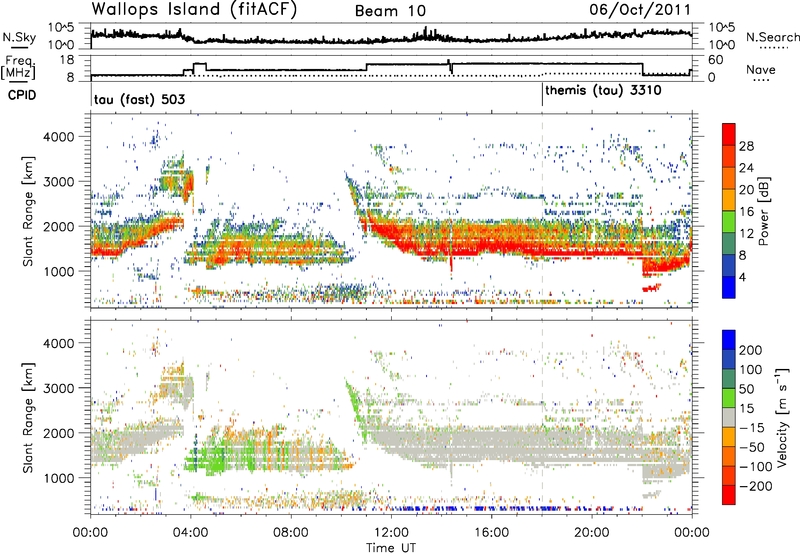Image resolution: width=800 pixels, height=554 pixels.
Task: Select the "Freq. [MHz]" axis label
Action: [18, 68]
